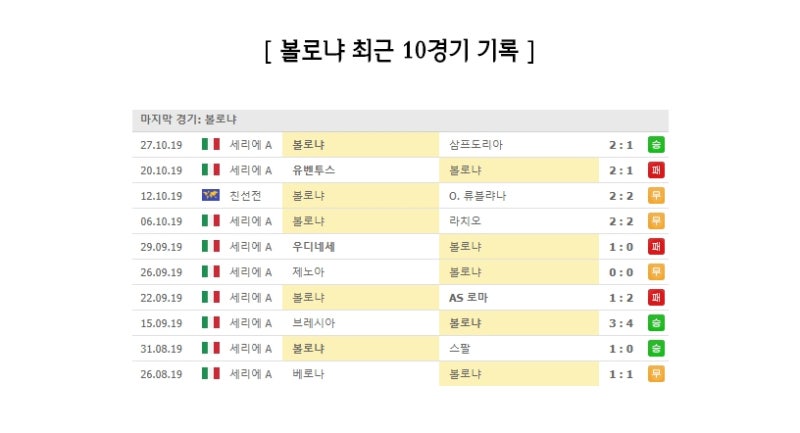Click the 친선전 competition label
The width and height of the screenshot is (800, 433).
coord(245,196)
